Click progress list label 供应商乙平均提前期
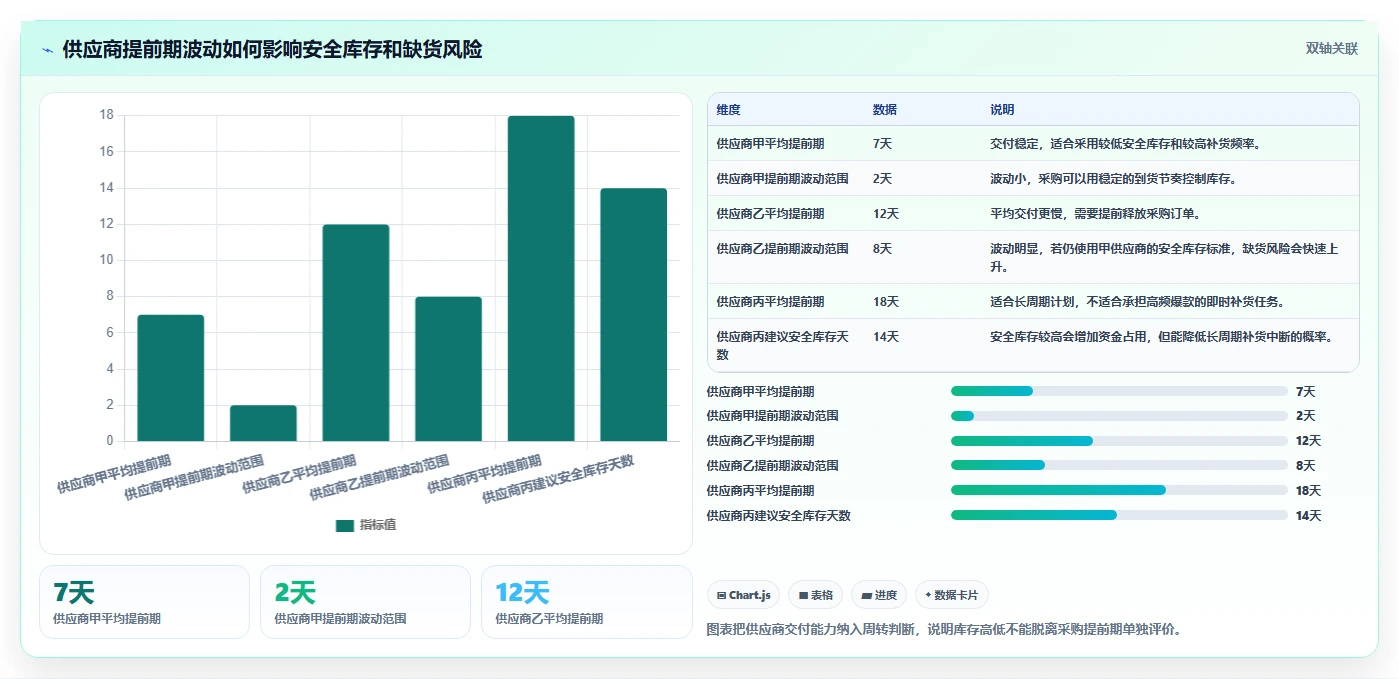This screenshot has height=679, width=1399. coord(760,441)
